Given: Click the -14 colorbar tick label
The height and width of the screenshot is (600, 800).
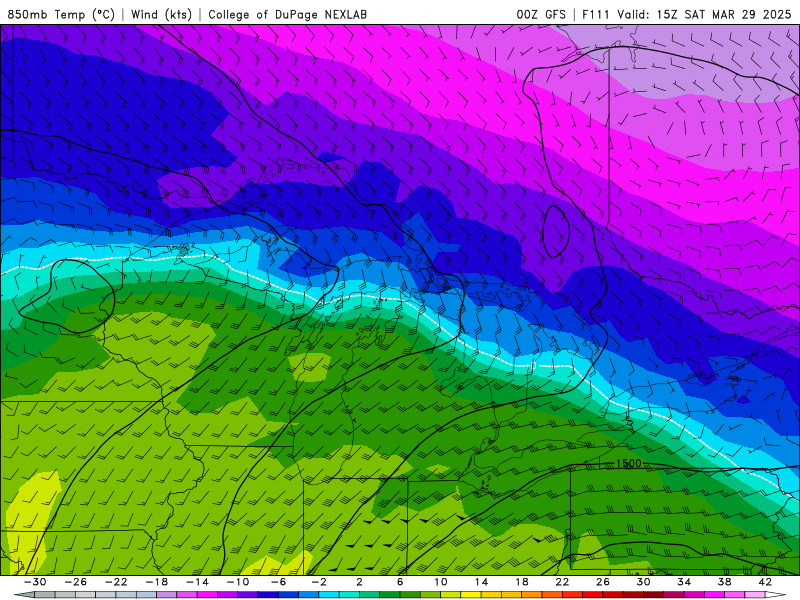Looking at the screenshot, I should point(197,582).
